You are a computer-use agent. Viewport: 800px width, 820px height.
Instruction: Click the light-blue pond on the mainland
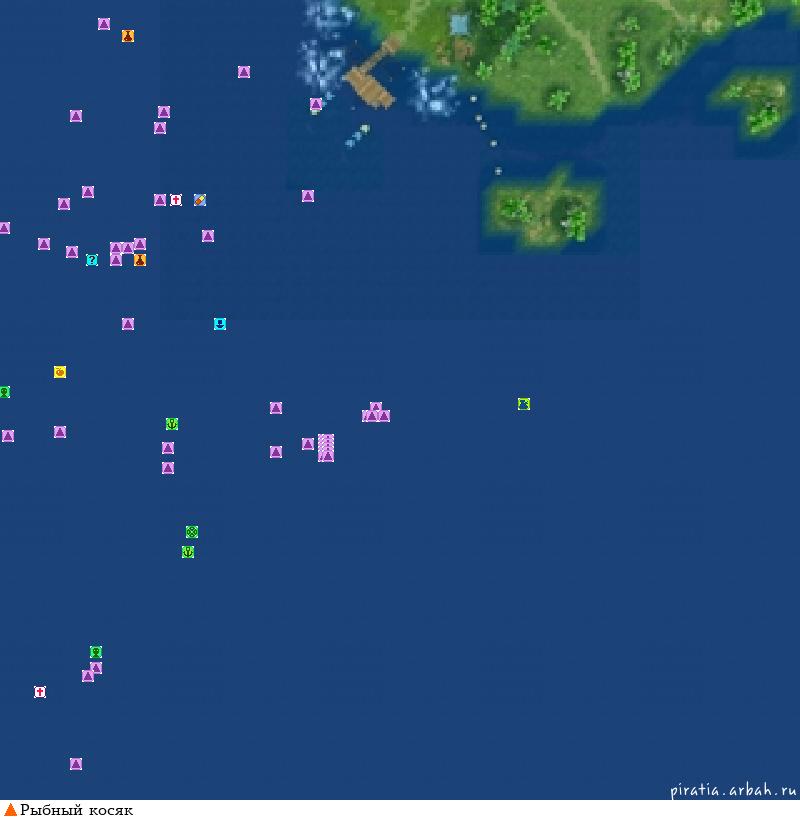[x=459, y=24]
